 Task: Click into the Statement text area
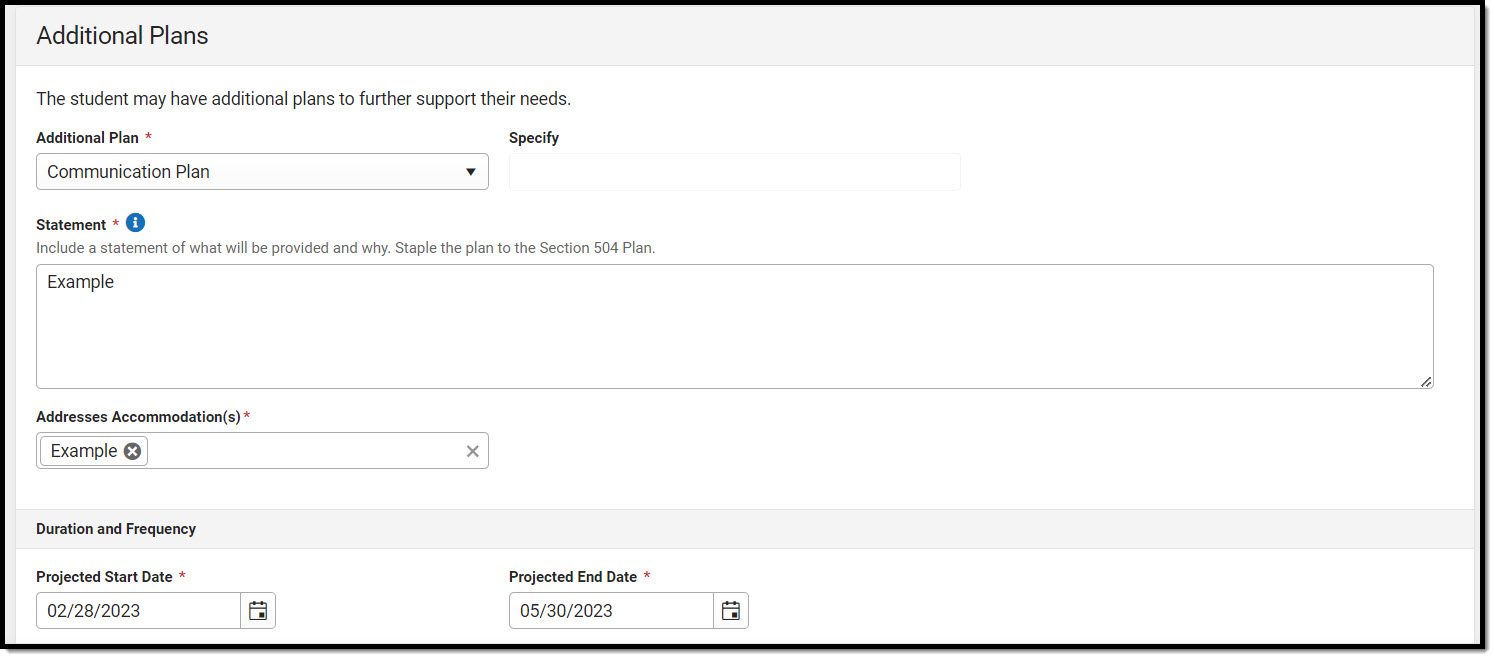click(x=734, y=326)
